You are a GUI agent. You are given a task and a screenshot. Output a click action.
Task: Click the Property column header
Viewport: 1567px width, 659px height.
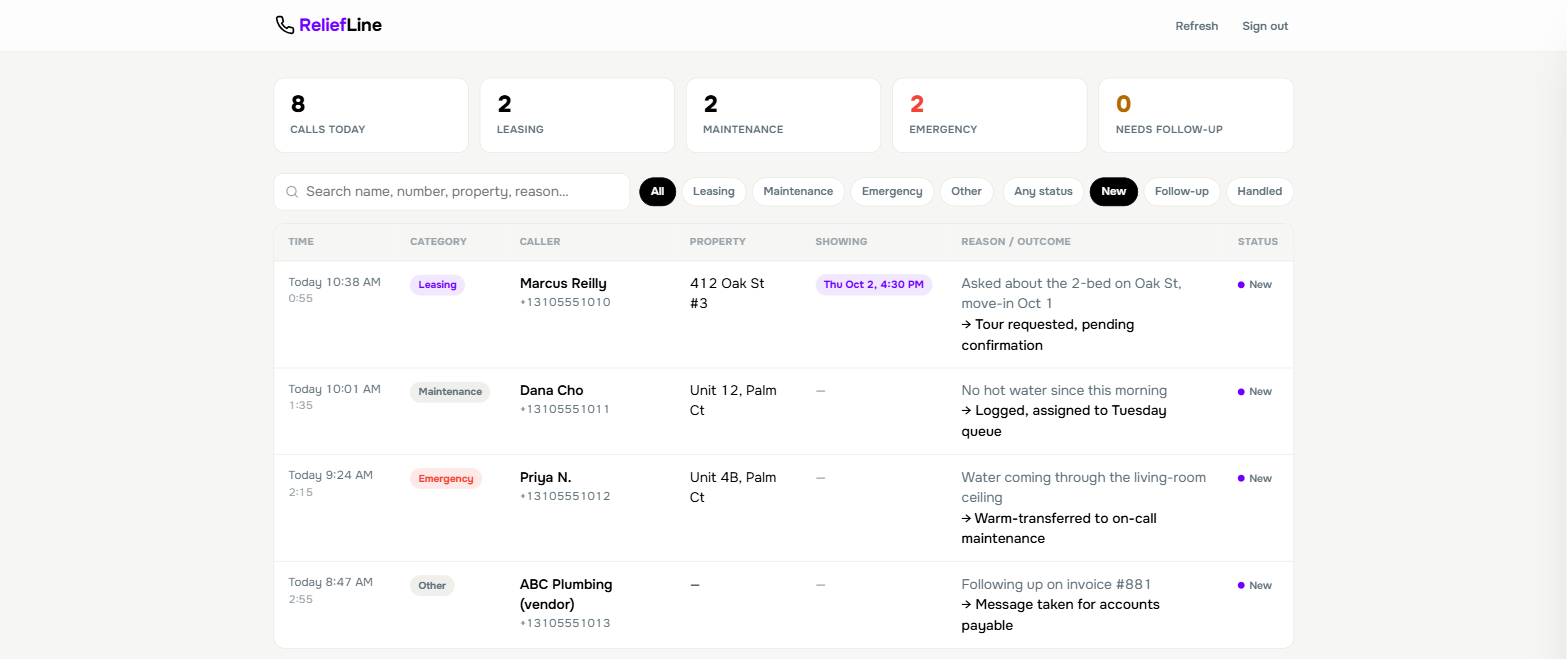pos(718,242)
